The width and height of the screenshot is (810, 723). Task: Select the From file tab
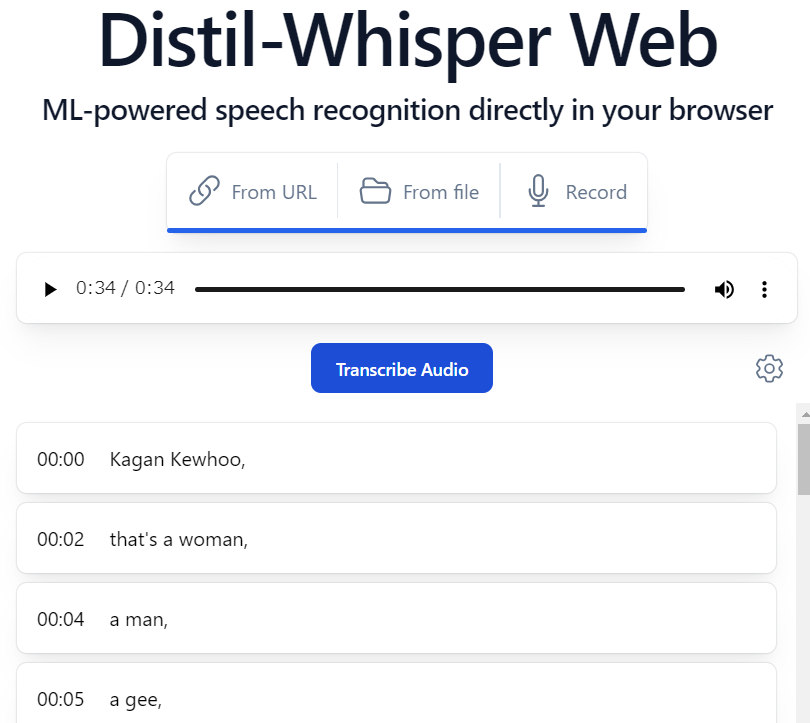point(419,192)
